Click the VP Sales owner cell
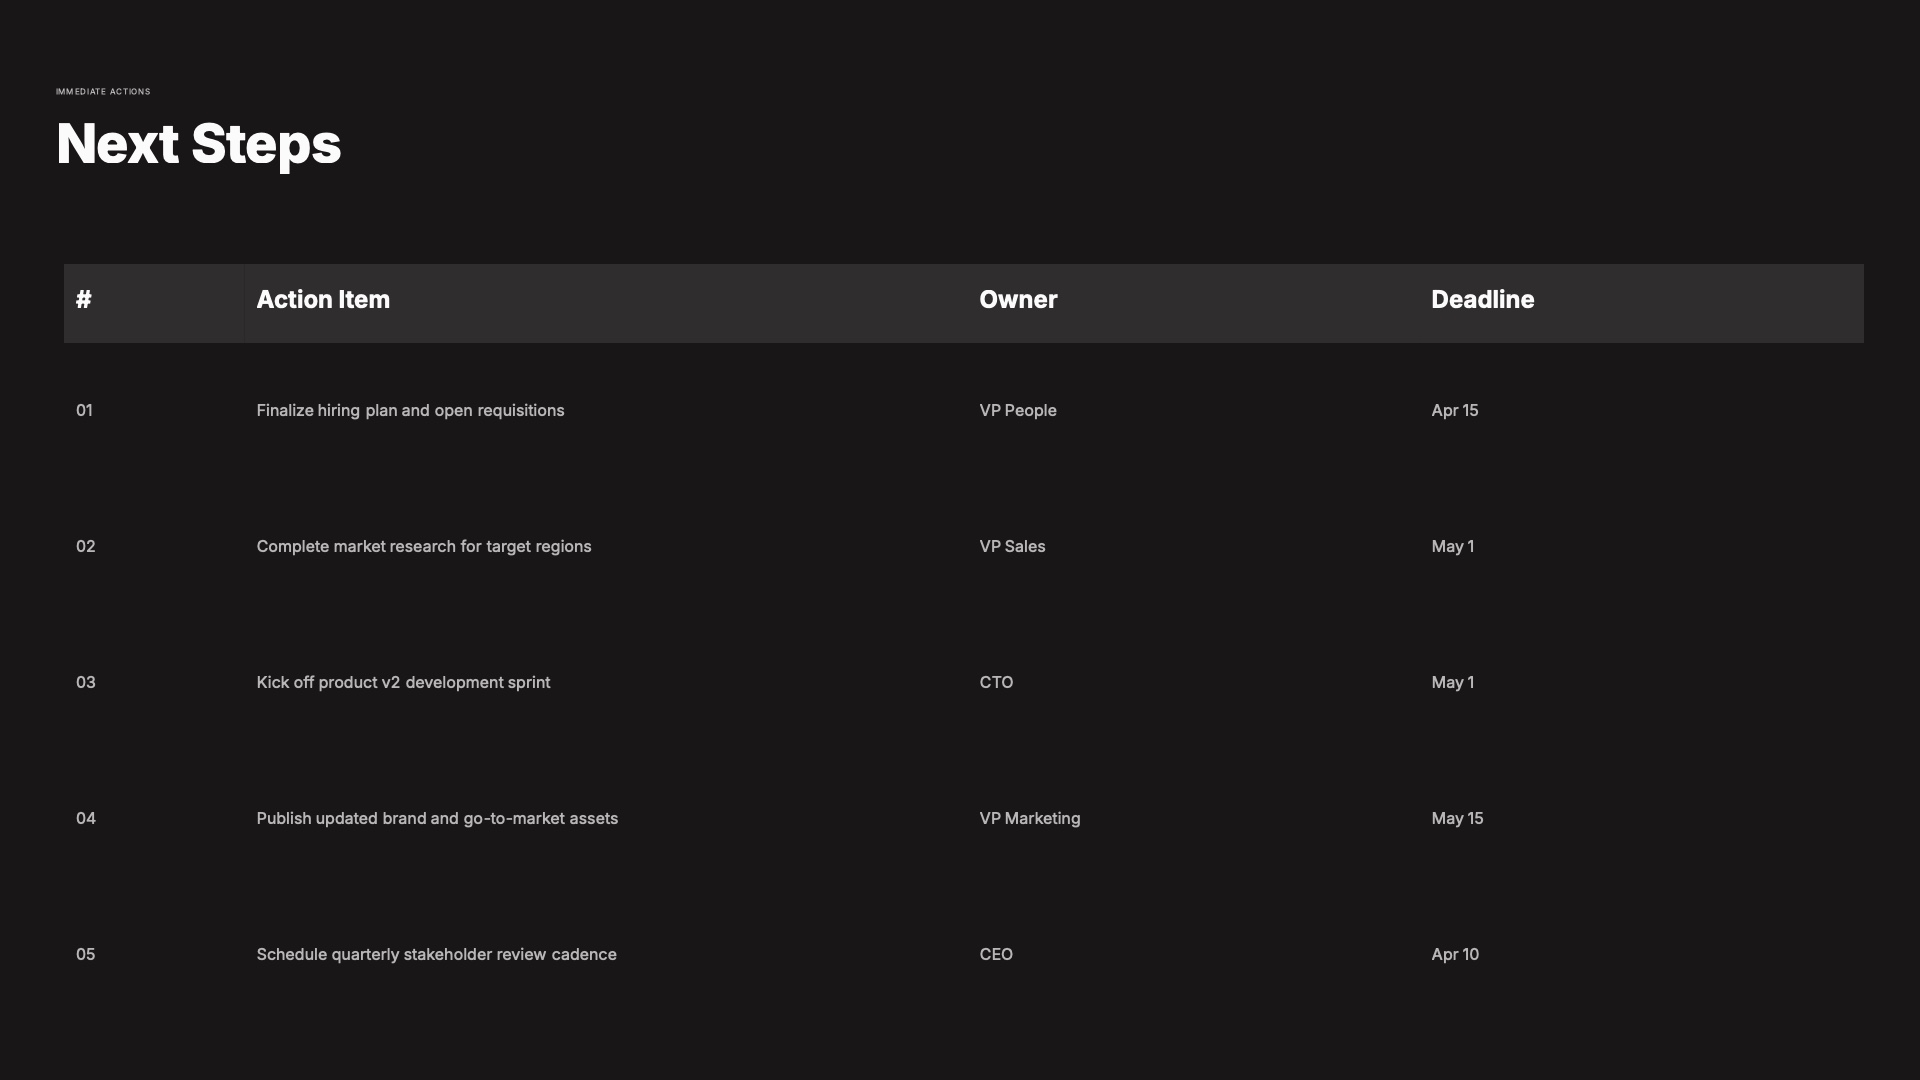The height and width of the screenshot is (1080, 1920). coord(1012,547)
